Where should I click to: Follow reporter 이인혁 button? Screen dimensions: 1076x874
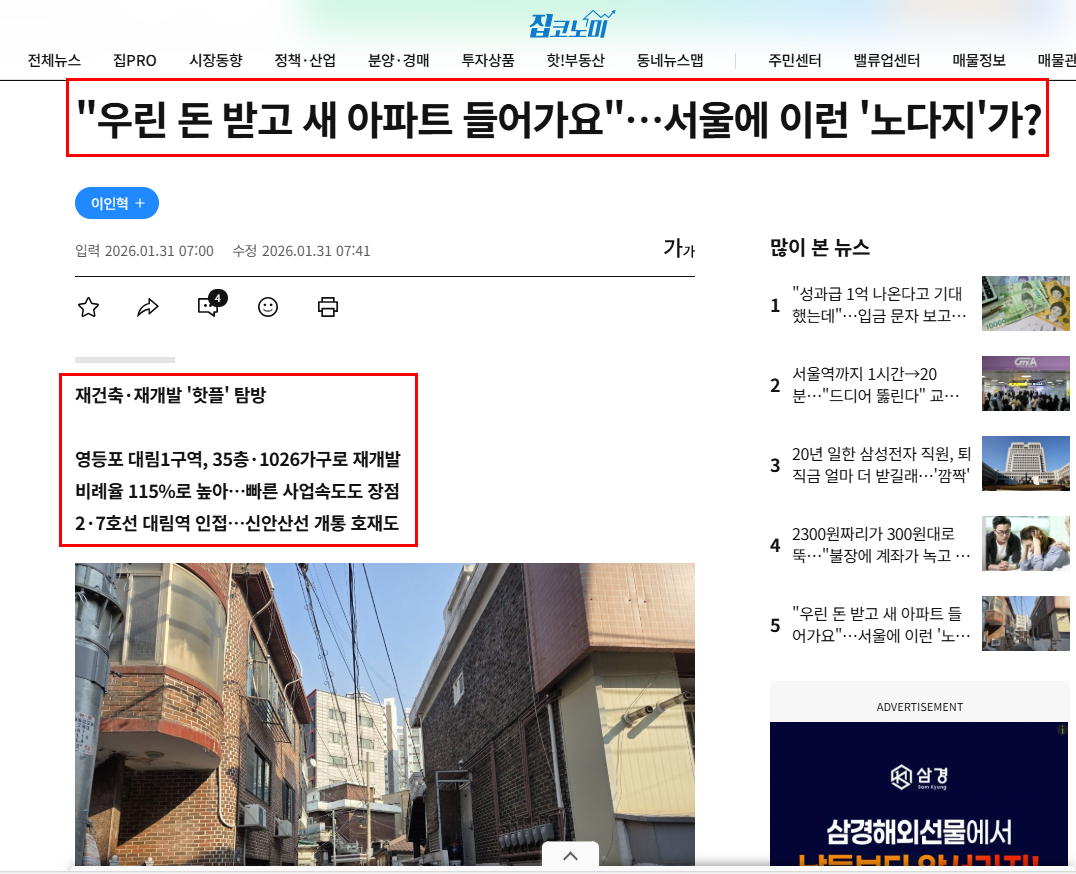pyautogui.click(x=117, y=203)
